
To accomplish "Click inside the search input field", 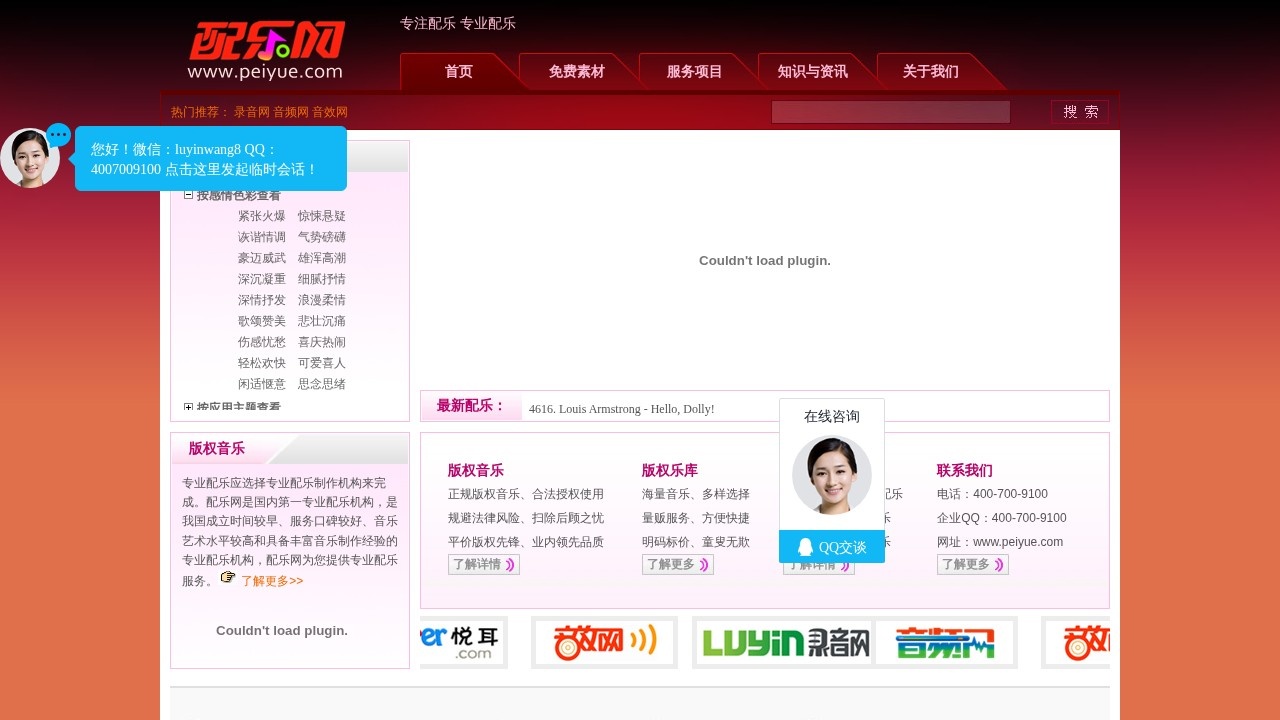I will click(890, 111).
